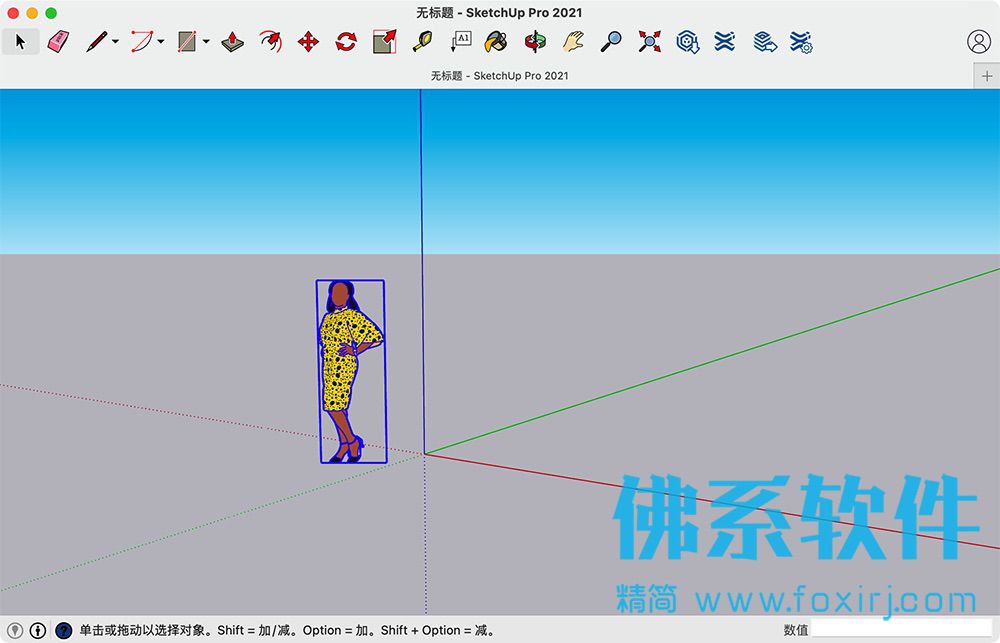Activate the Tape Measure tool
1000x643 pixels.
click(x=422, y=42)
